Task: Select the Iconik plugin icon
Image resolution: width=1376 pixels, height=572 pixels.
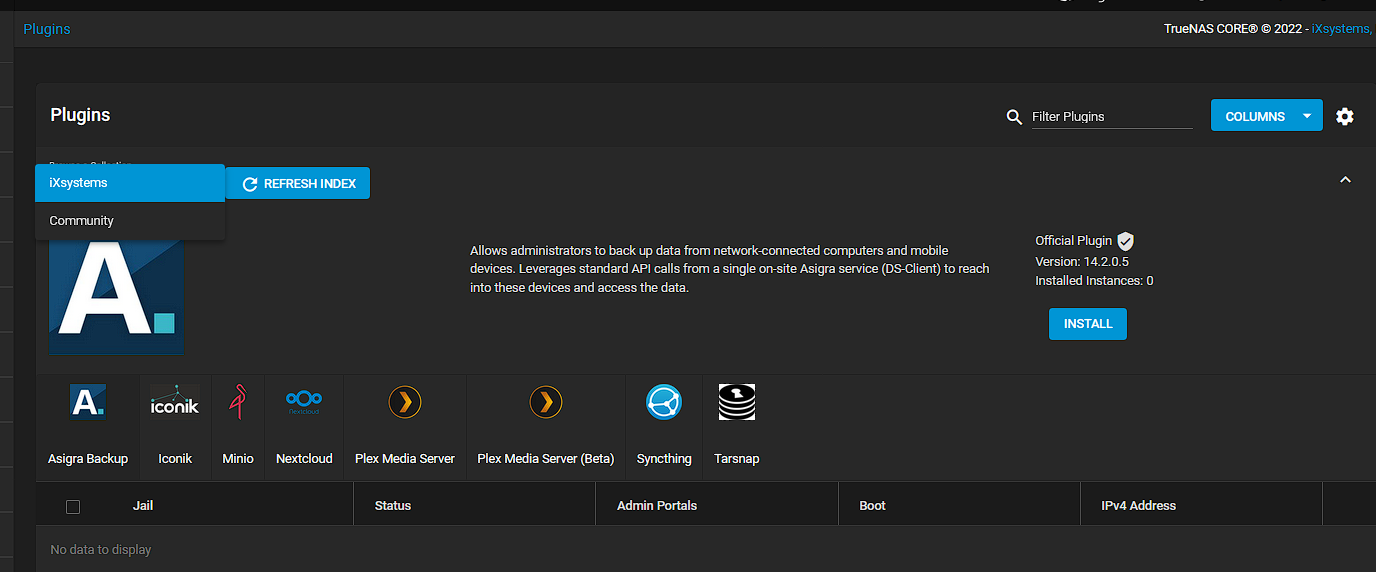Action: (x=175, y=402)
